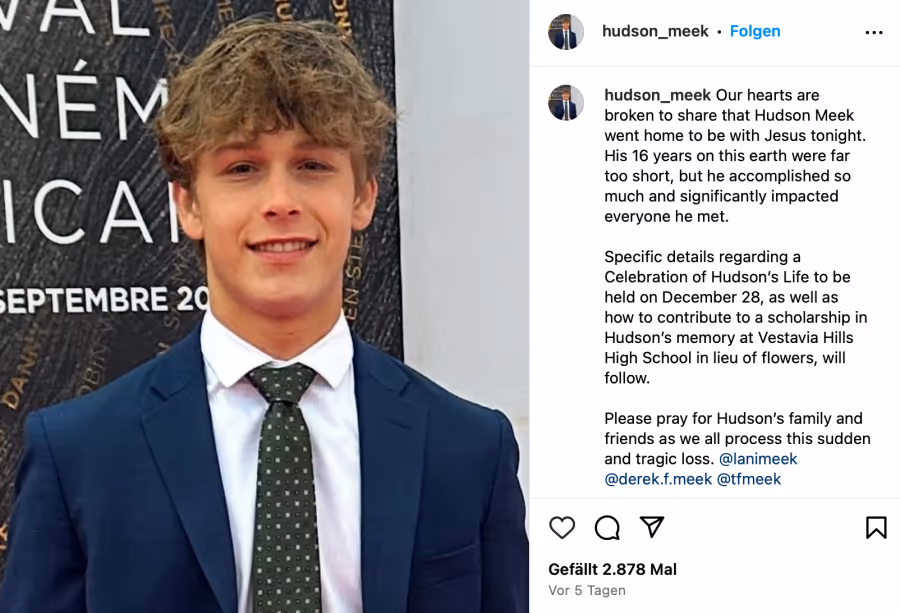Open comments with the speech bubble icon
The image size is (900, 613).
[x=607, y=527]
